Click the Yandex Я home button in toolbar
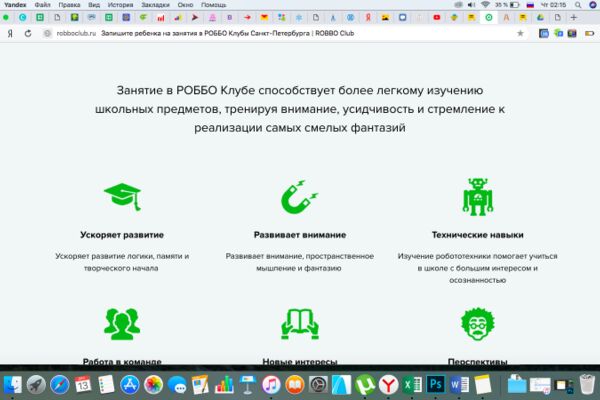The height and width of the screenshot is (400, 600). [x=10, y=33]
